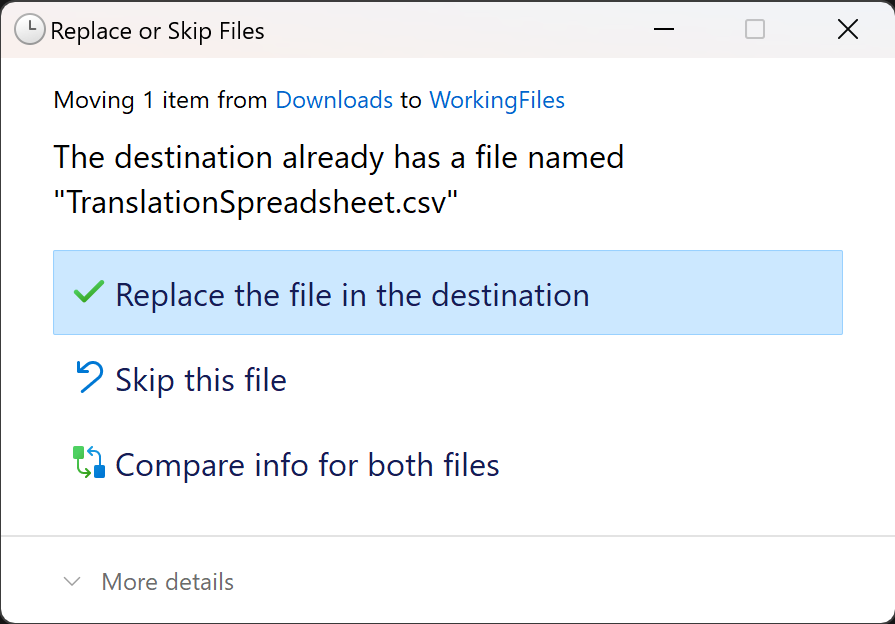Click the green-blue compare files icon
This screenshot has width=895, height=624.
coord(89,463)
